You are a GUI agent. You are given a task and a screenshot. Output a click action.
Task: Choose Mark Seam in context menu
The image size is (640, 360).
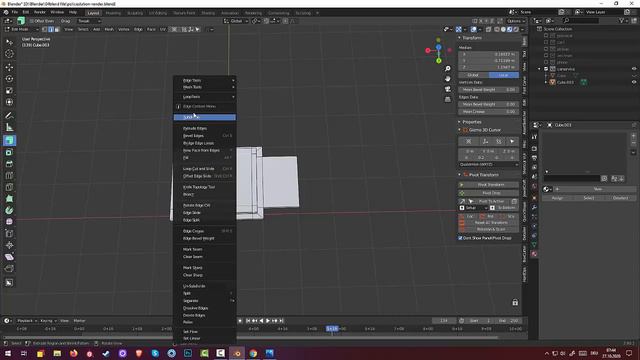click(x=204, y=249)
